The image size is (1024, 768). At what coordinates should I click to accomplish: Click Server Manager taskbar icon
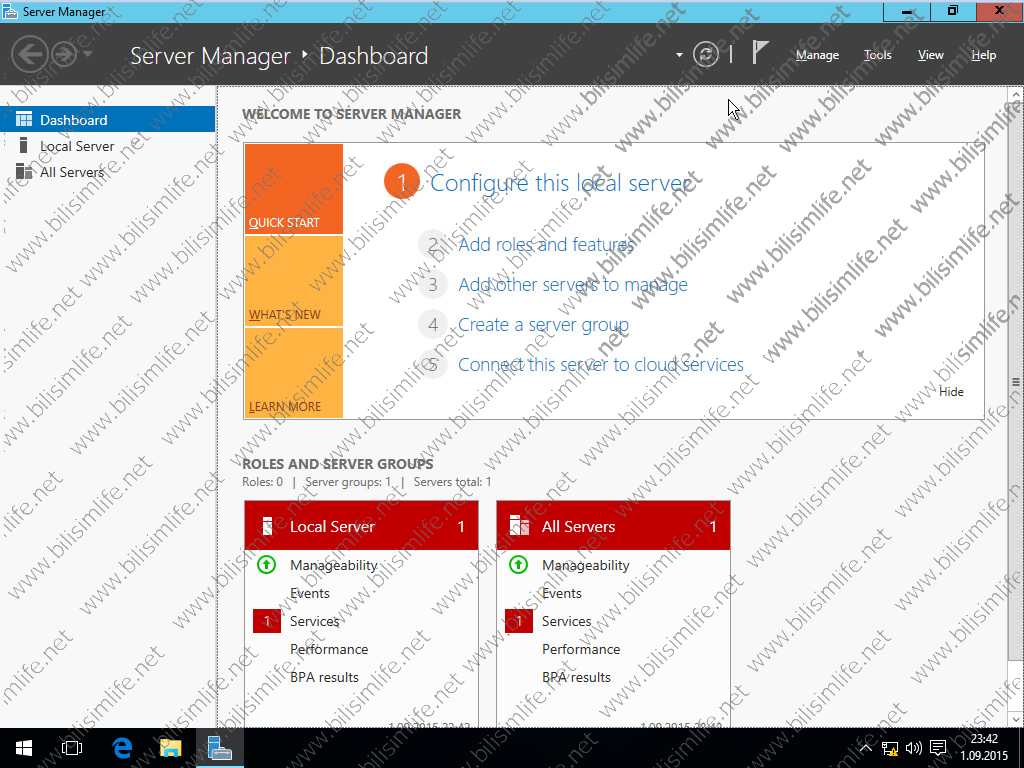(220, 748)
